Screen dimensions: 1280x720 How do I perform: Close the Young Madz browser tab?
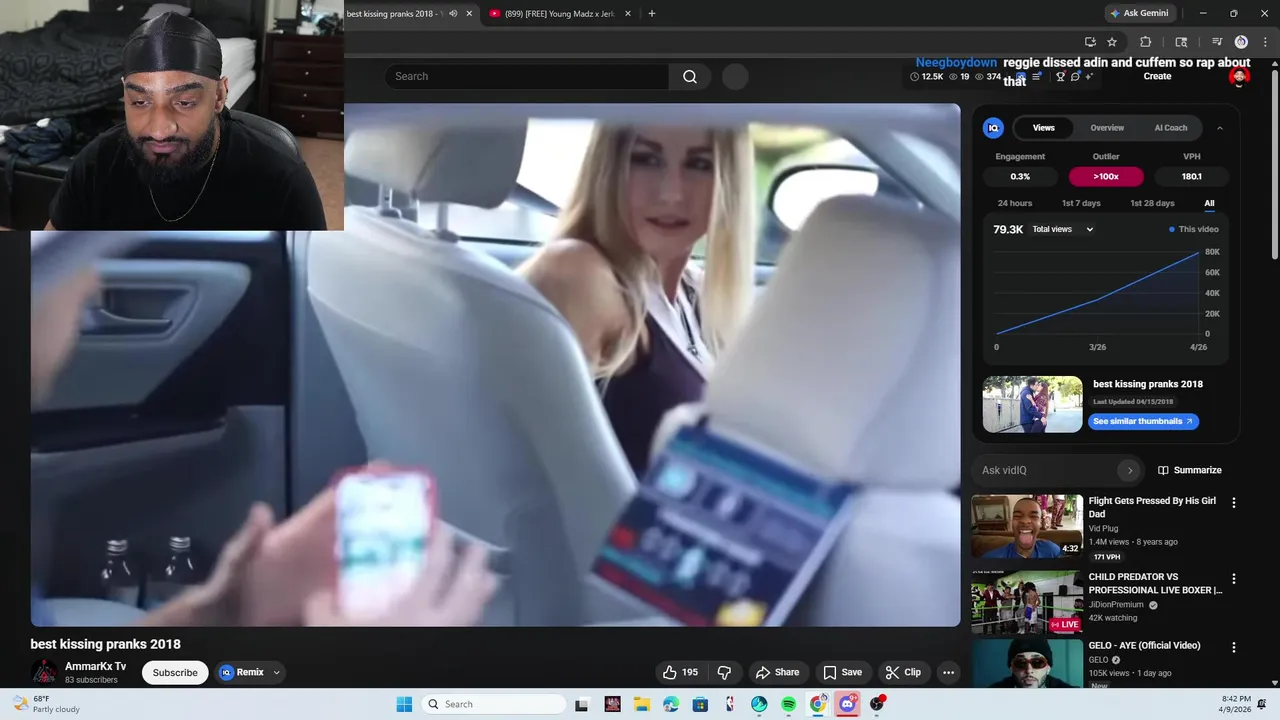628,14
